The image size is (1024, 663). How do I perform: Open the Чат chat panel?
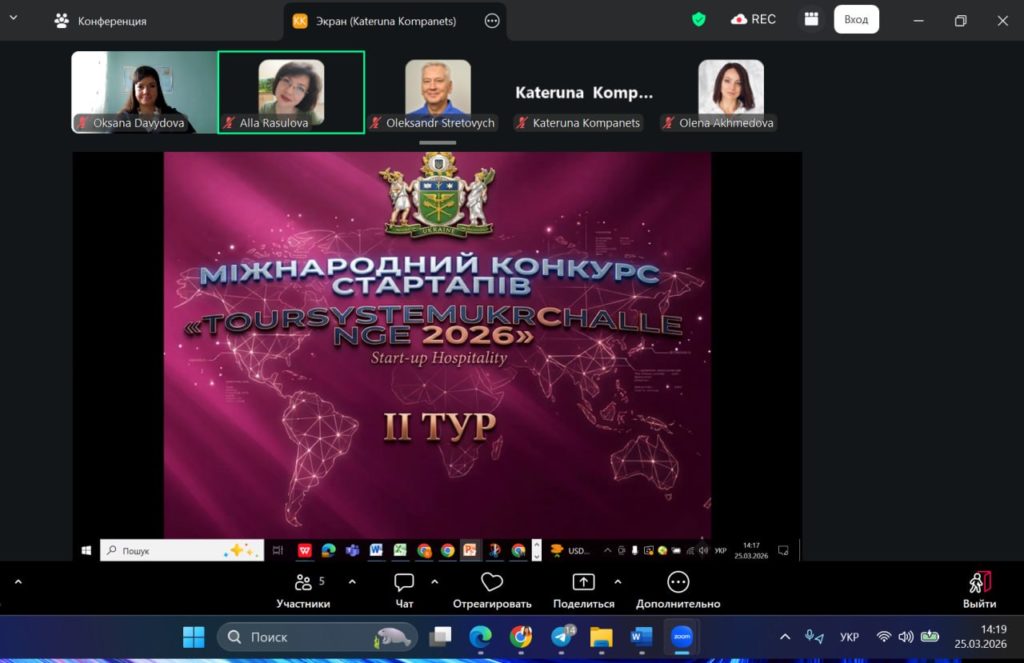coord(404,583)
